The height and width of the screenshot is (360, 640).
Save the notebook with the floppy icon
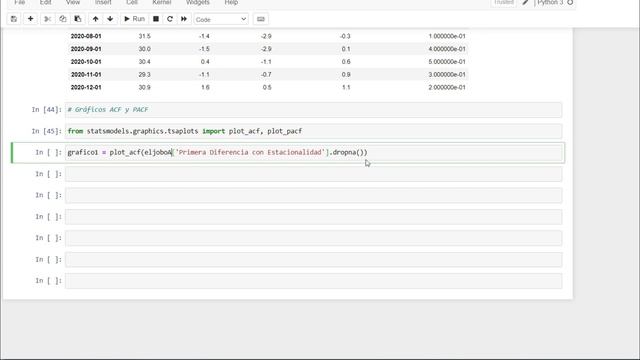point(14,19)
